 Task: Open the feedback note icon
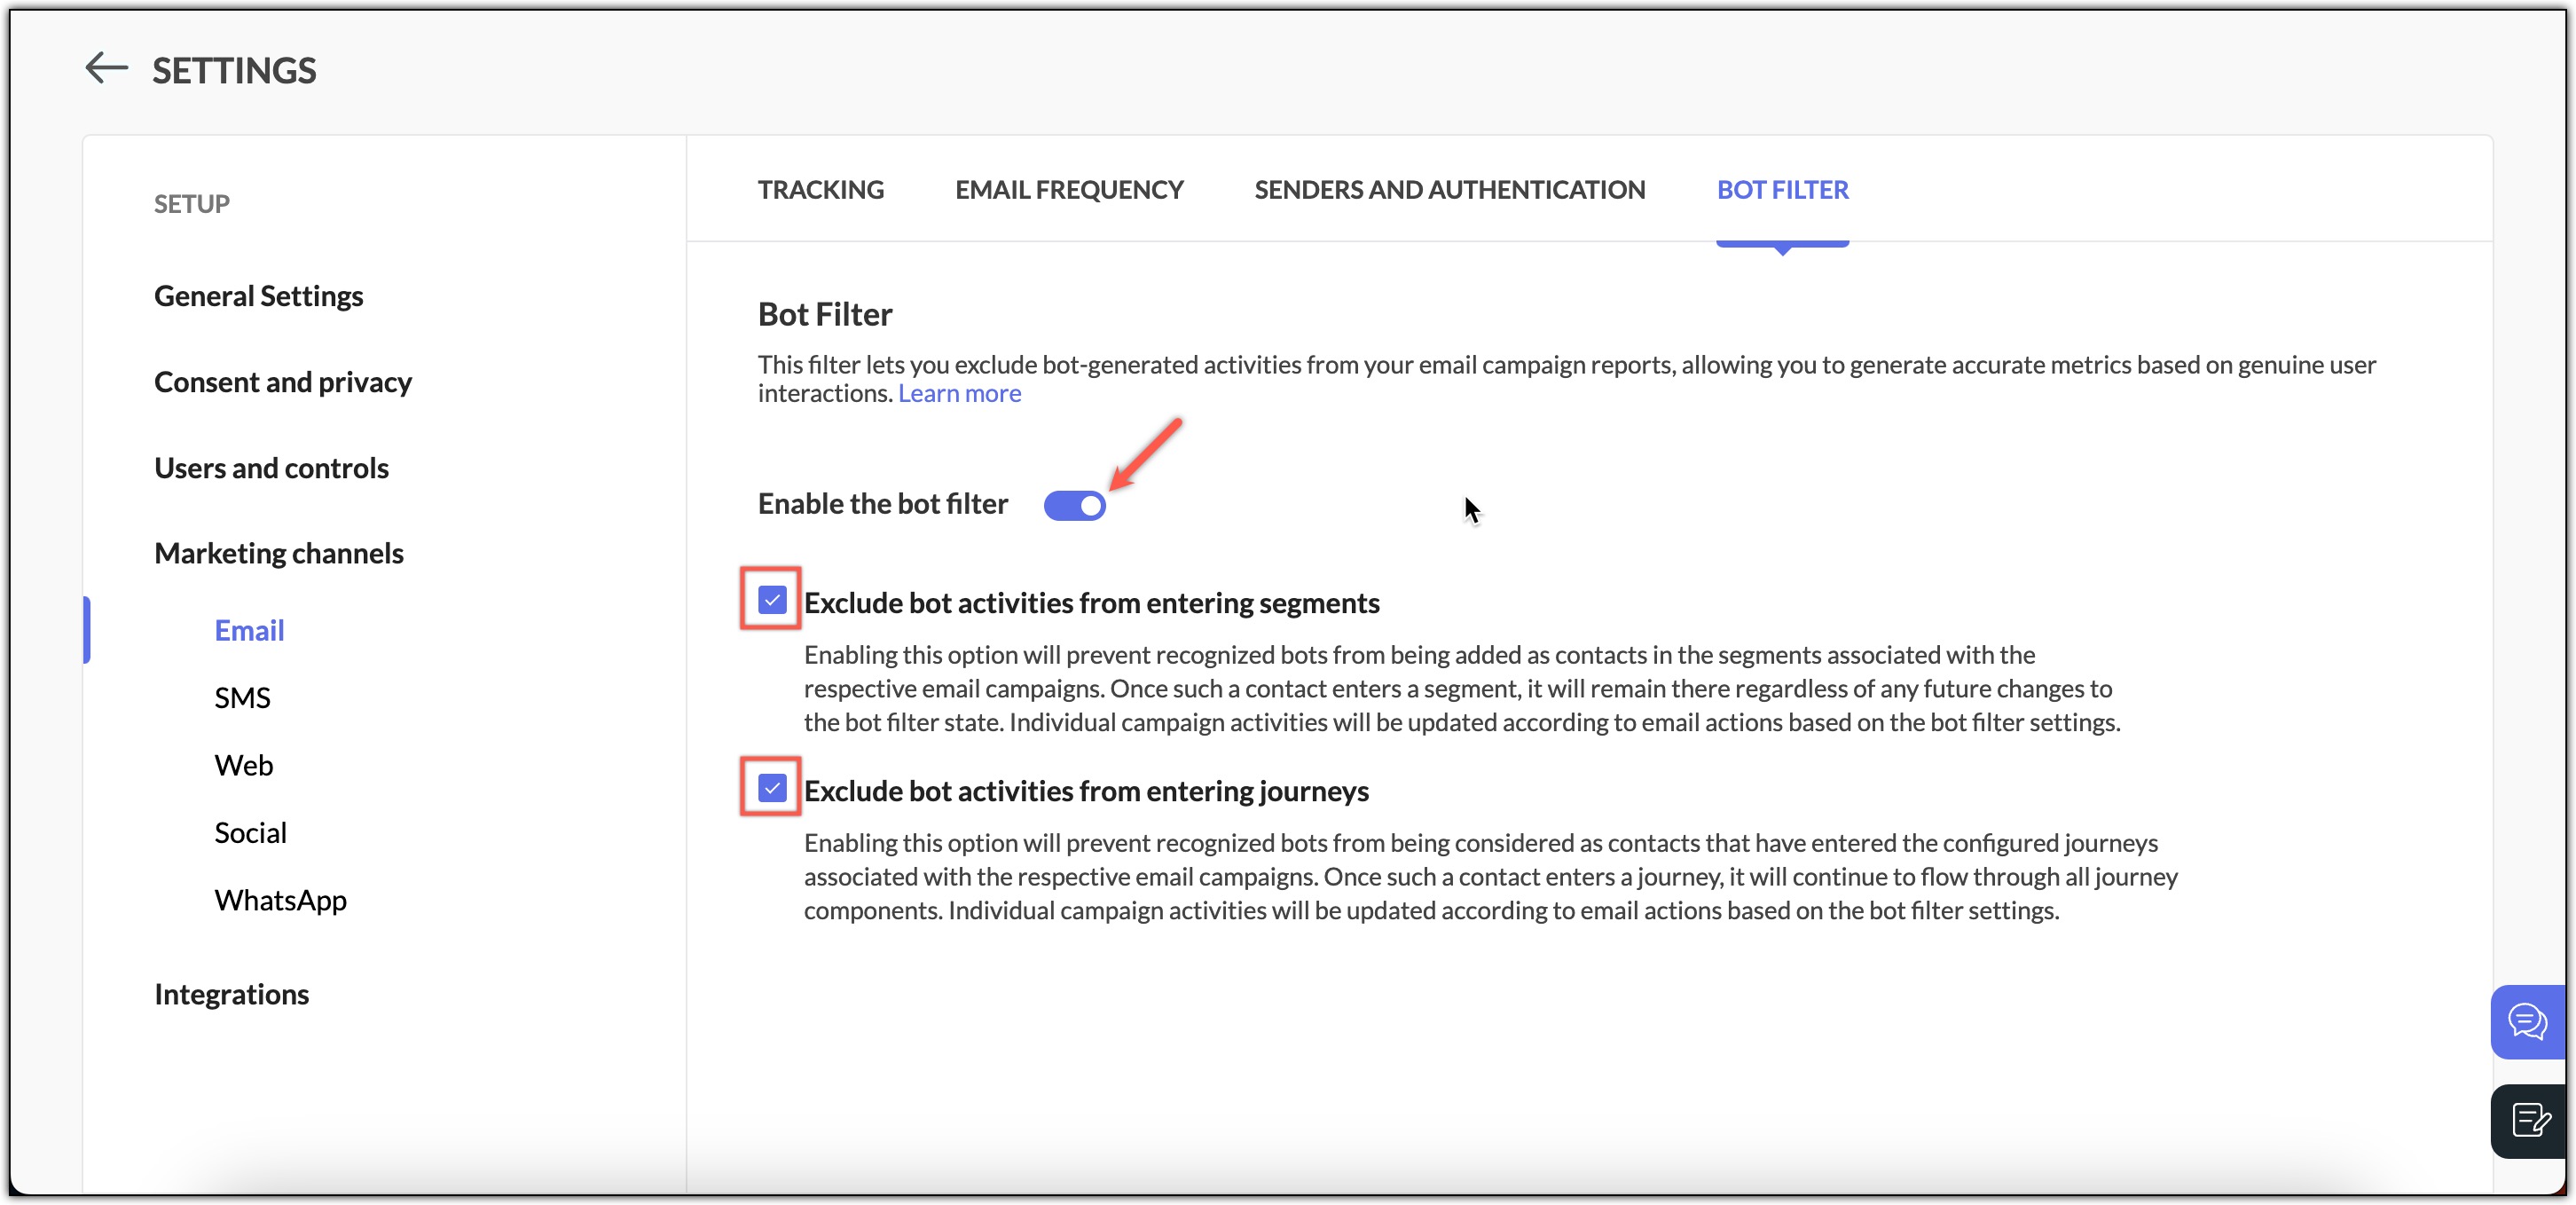coord(2529,1121)
